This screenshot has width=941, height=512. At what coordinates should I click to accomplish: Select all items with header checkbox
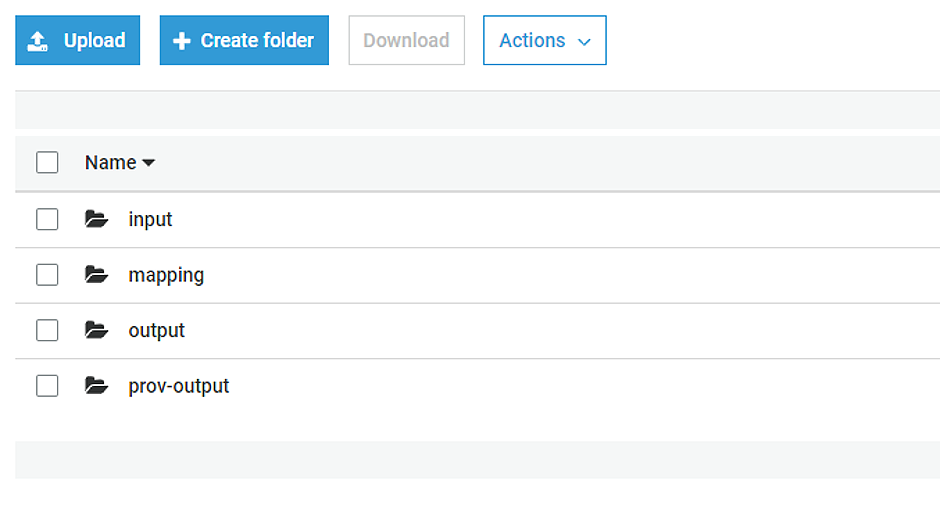click(47, 162)
